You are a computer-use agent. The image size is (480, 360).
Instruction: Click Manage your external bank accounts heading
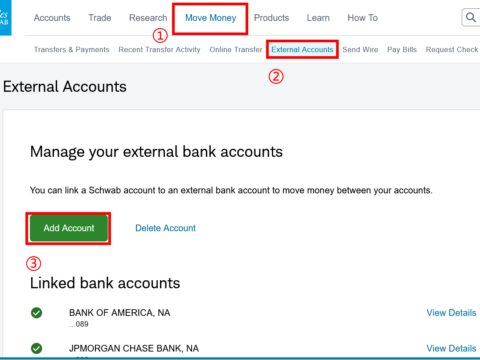pos(156,152)
